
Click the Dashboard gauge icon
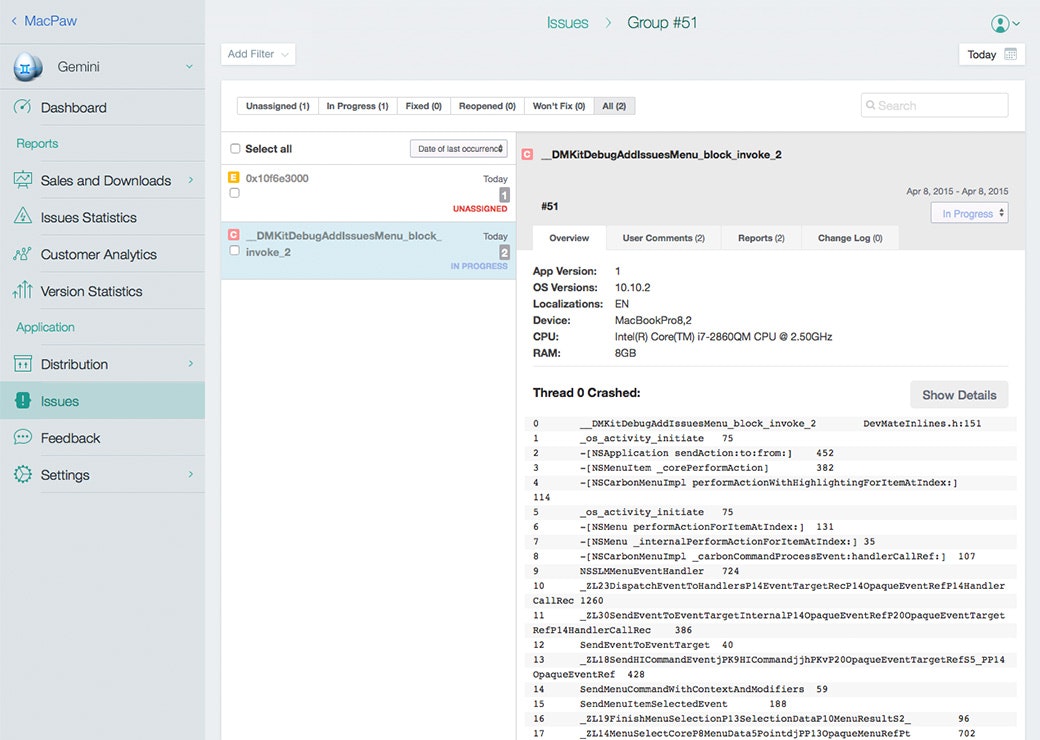(x=23, y=107)
